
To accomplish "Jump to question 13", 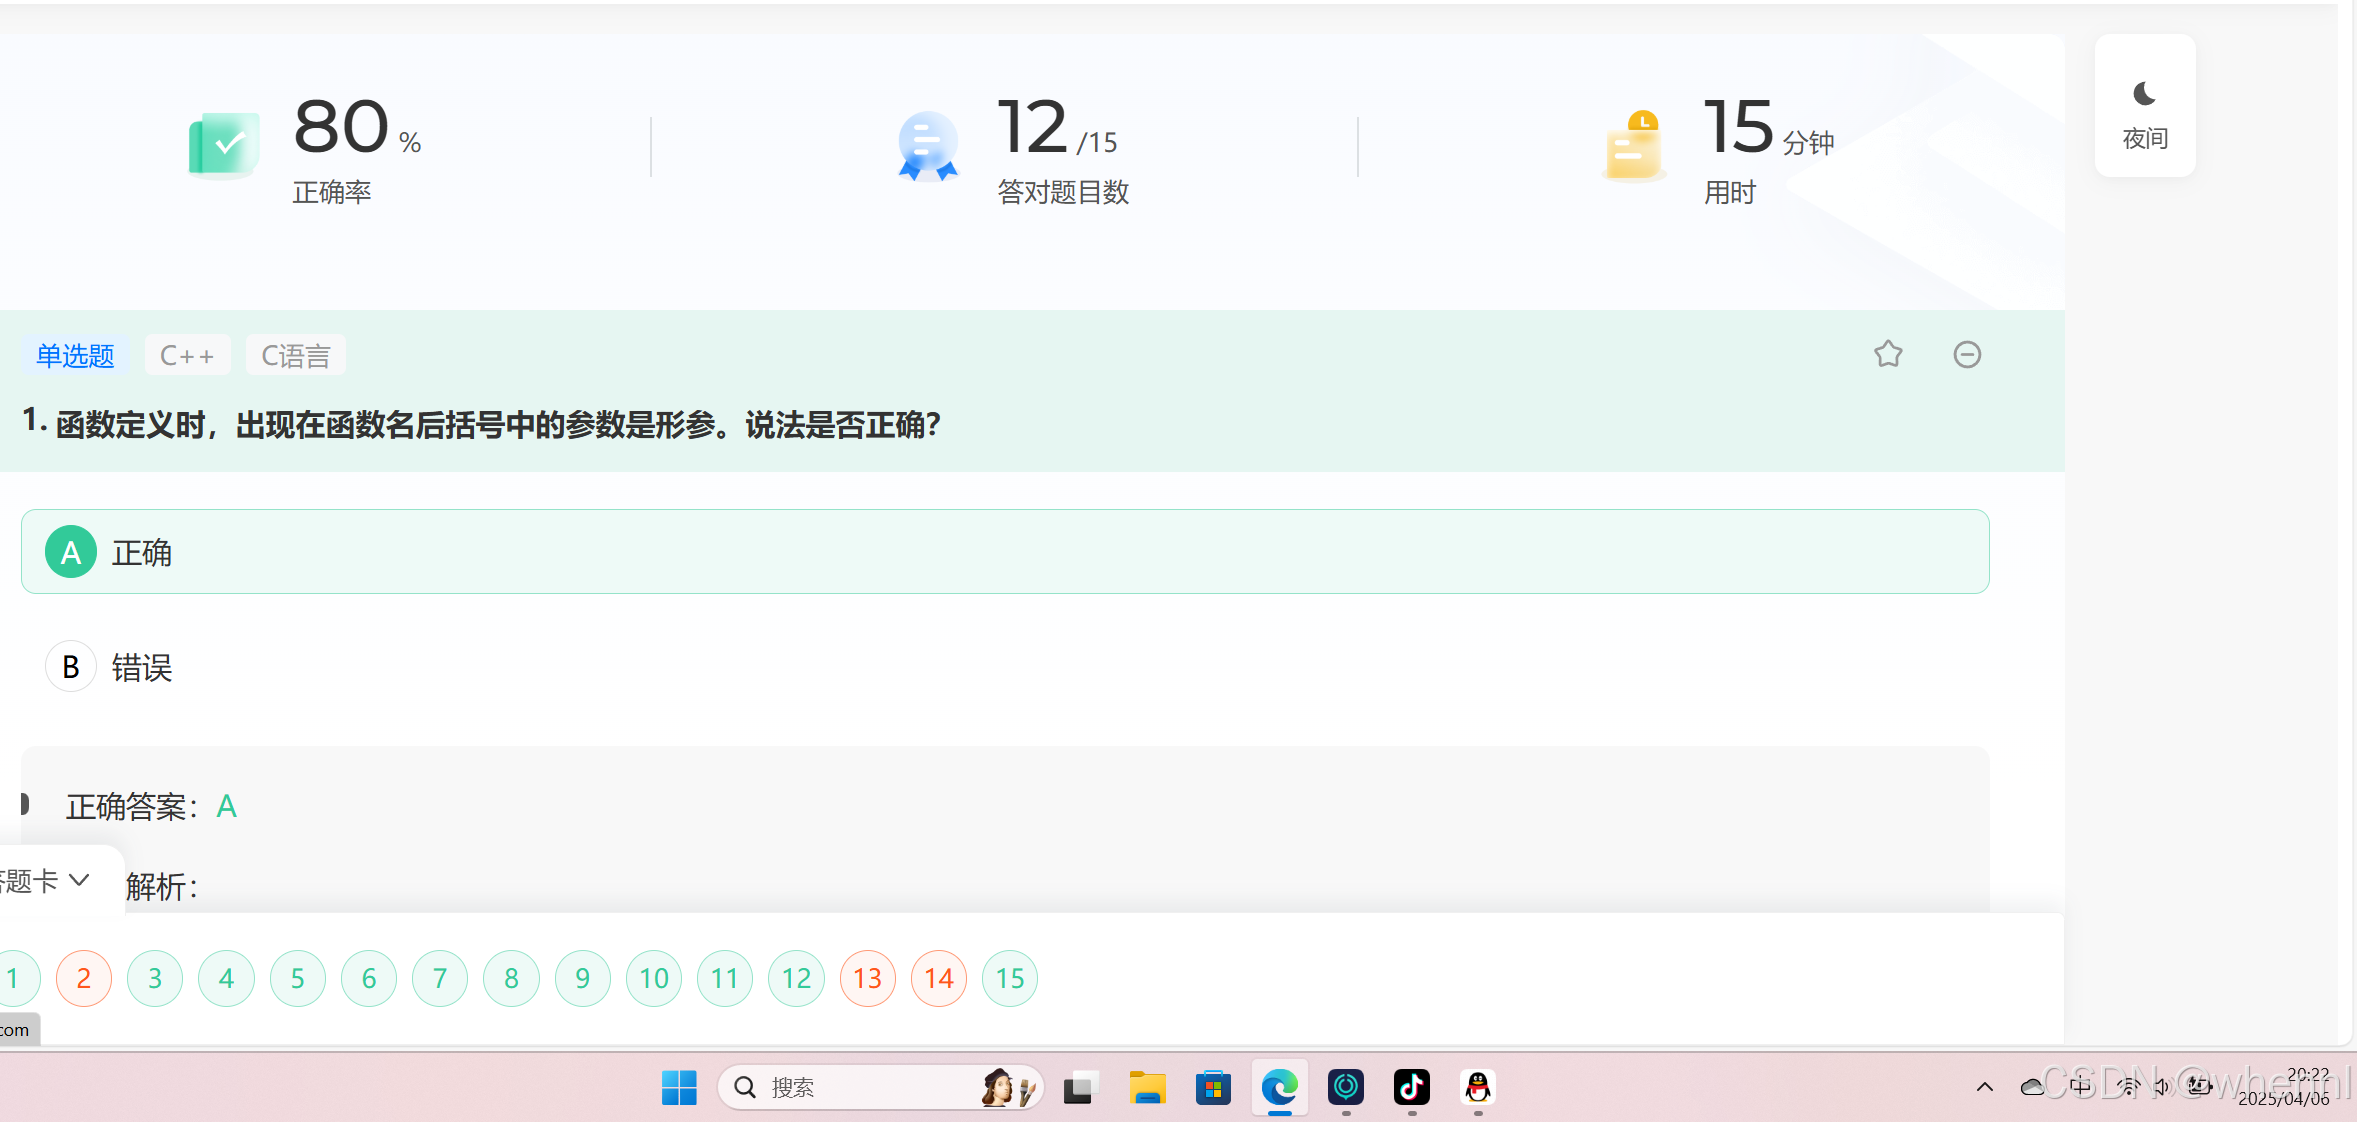I will point(867,978).
